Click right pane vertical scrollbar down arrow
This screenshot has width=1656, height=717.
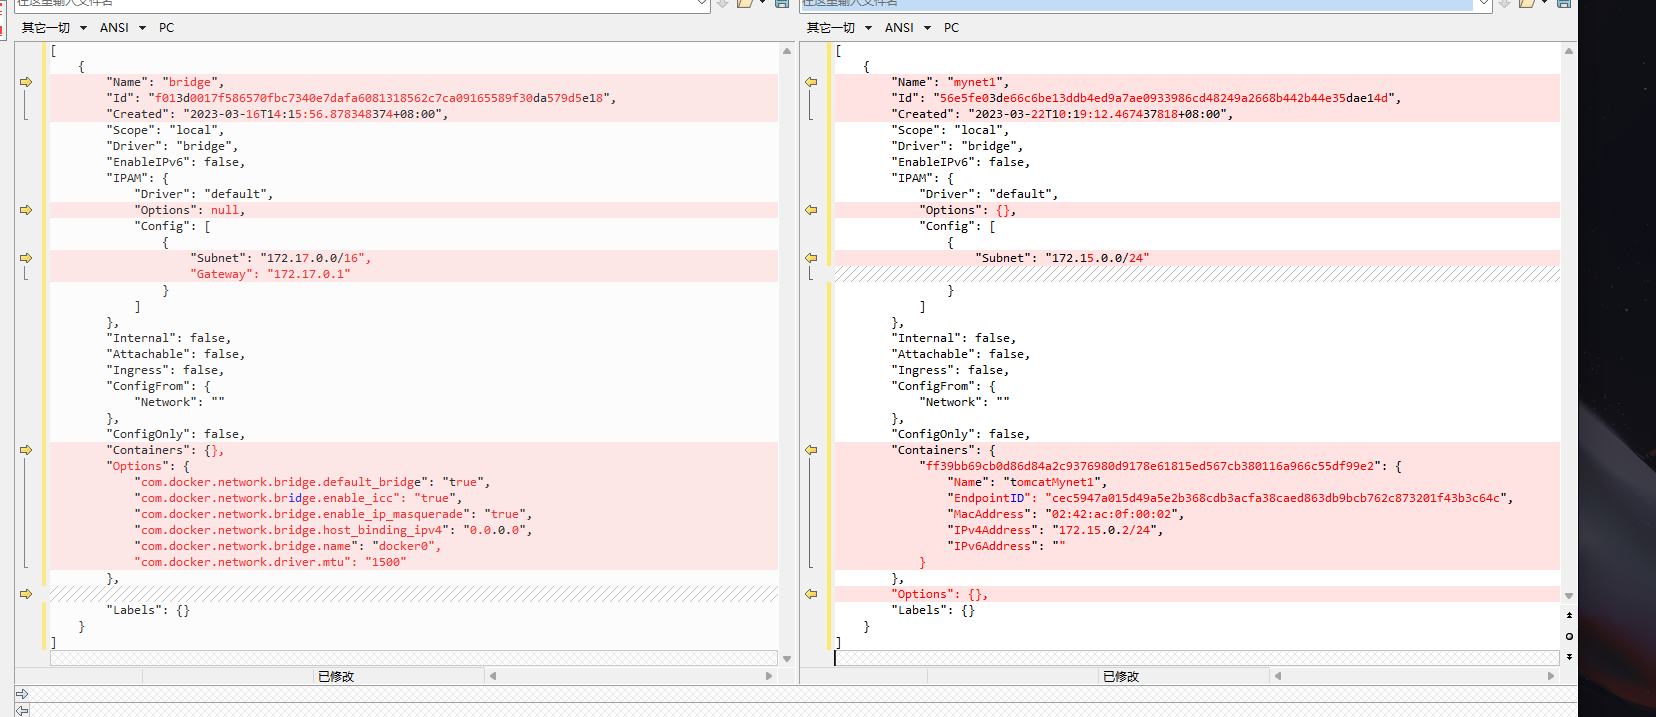coord(1569,596)
